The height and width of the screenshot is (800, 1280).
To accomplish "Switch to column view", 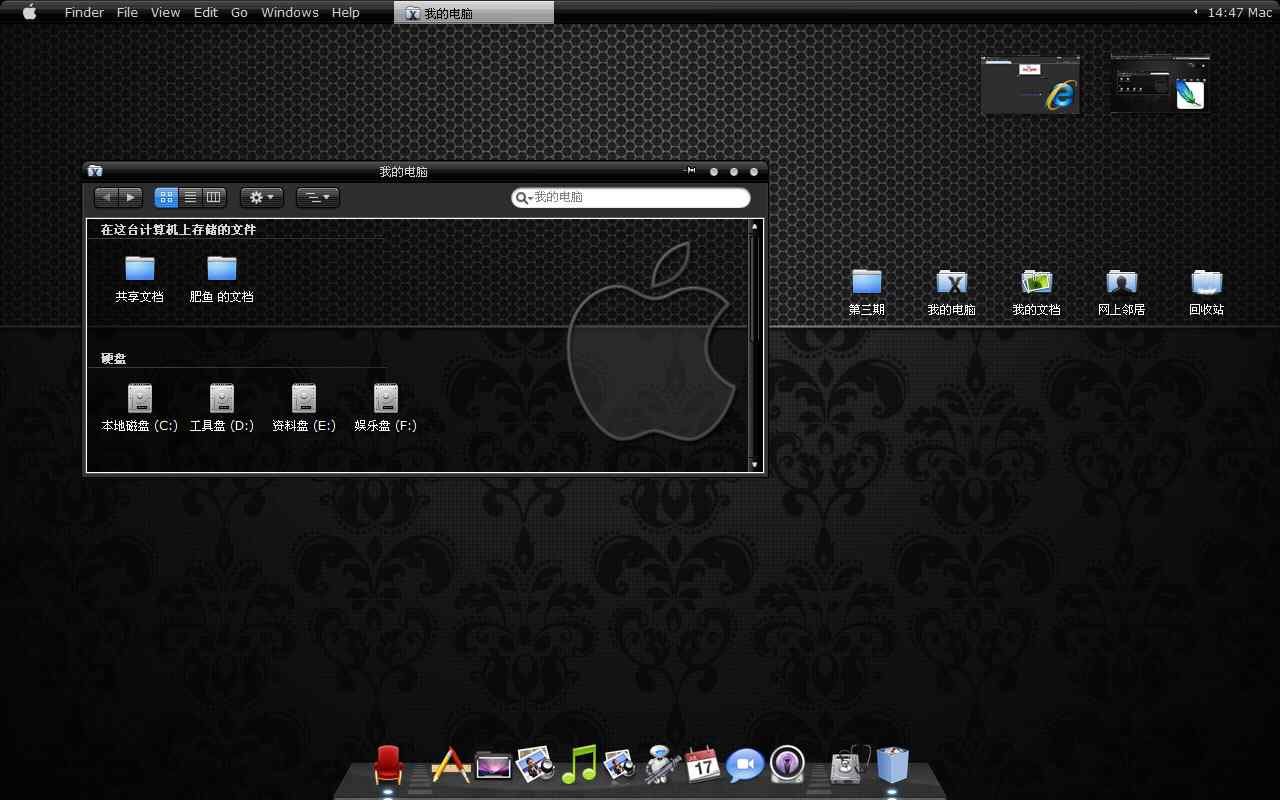I will click(x=214, y=197).
